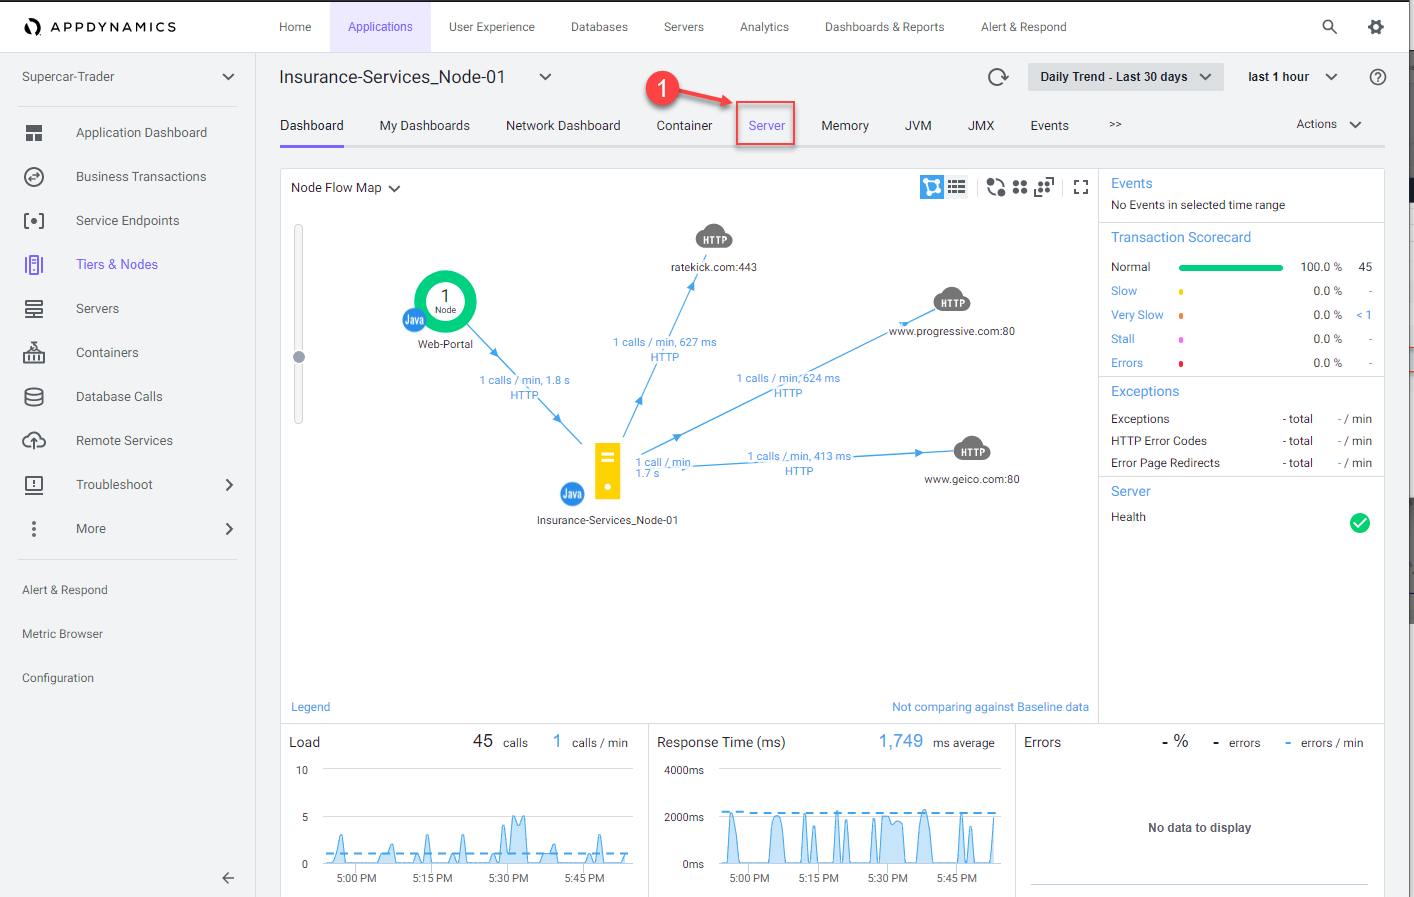The height and width of the screenshot is (897, 1414).
Task: Collapse sidebar with the left arrow icon
Action: pyautogui.click(x=228, y=878)
